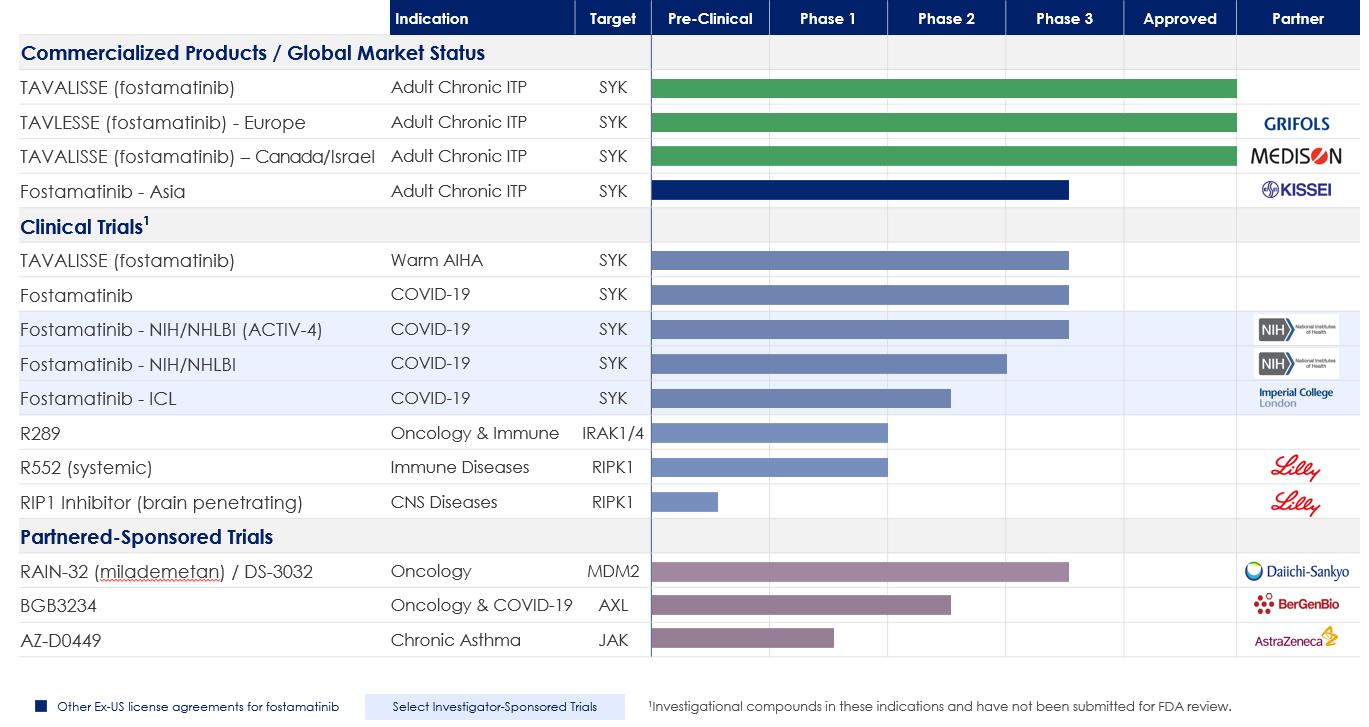Viewport: 1369px width, 727px height.
Task: Click the NIH logo in the ACTIV-4 row
Action: 1297,329
